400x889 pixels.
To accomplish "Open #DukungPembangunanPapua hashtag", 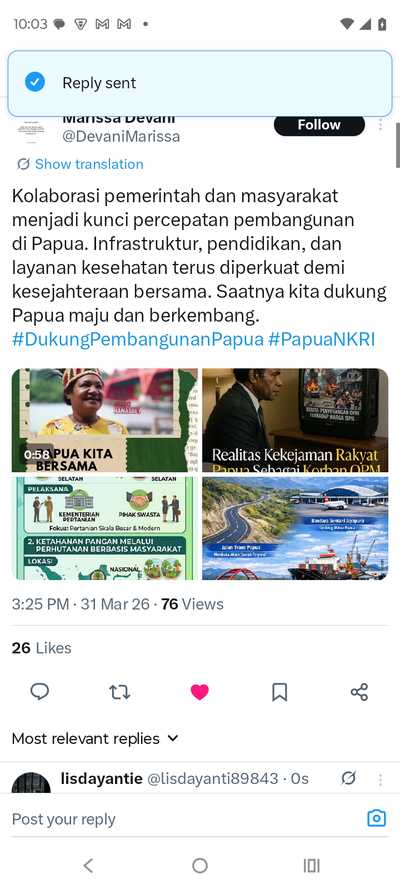I will coord(138,340).
